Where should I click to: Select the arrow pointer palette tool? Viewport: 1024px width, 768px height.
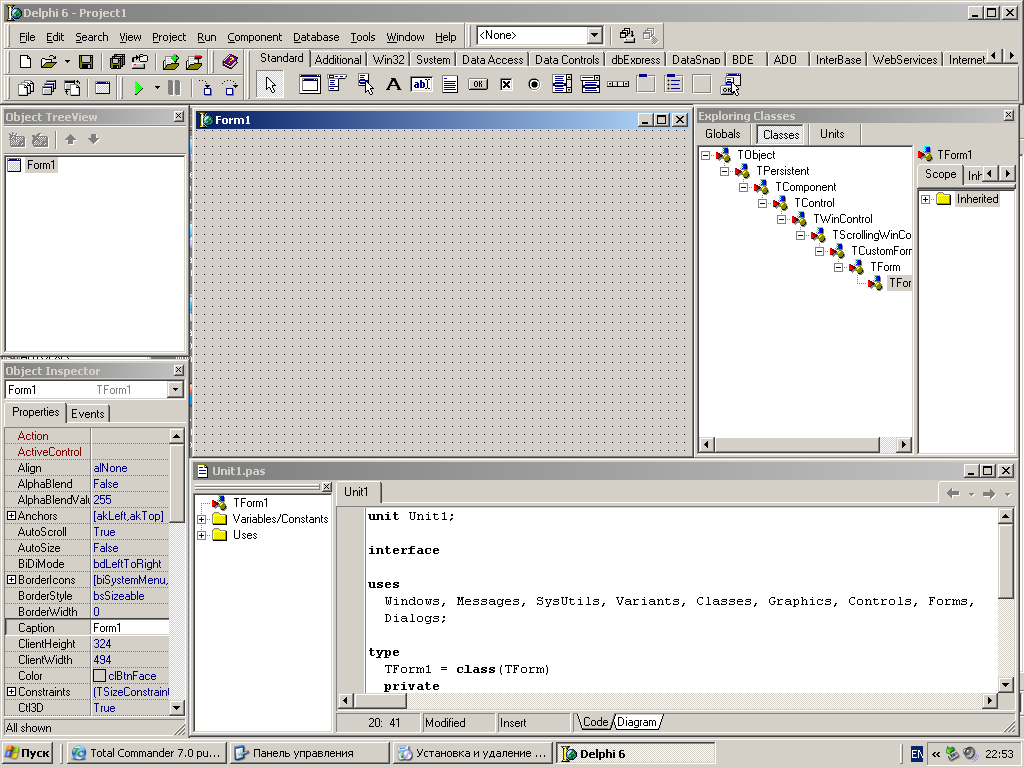tap(270, 84)
